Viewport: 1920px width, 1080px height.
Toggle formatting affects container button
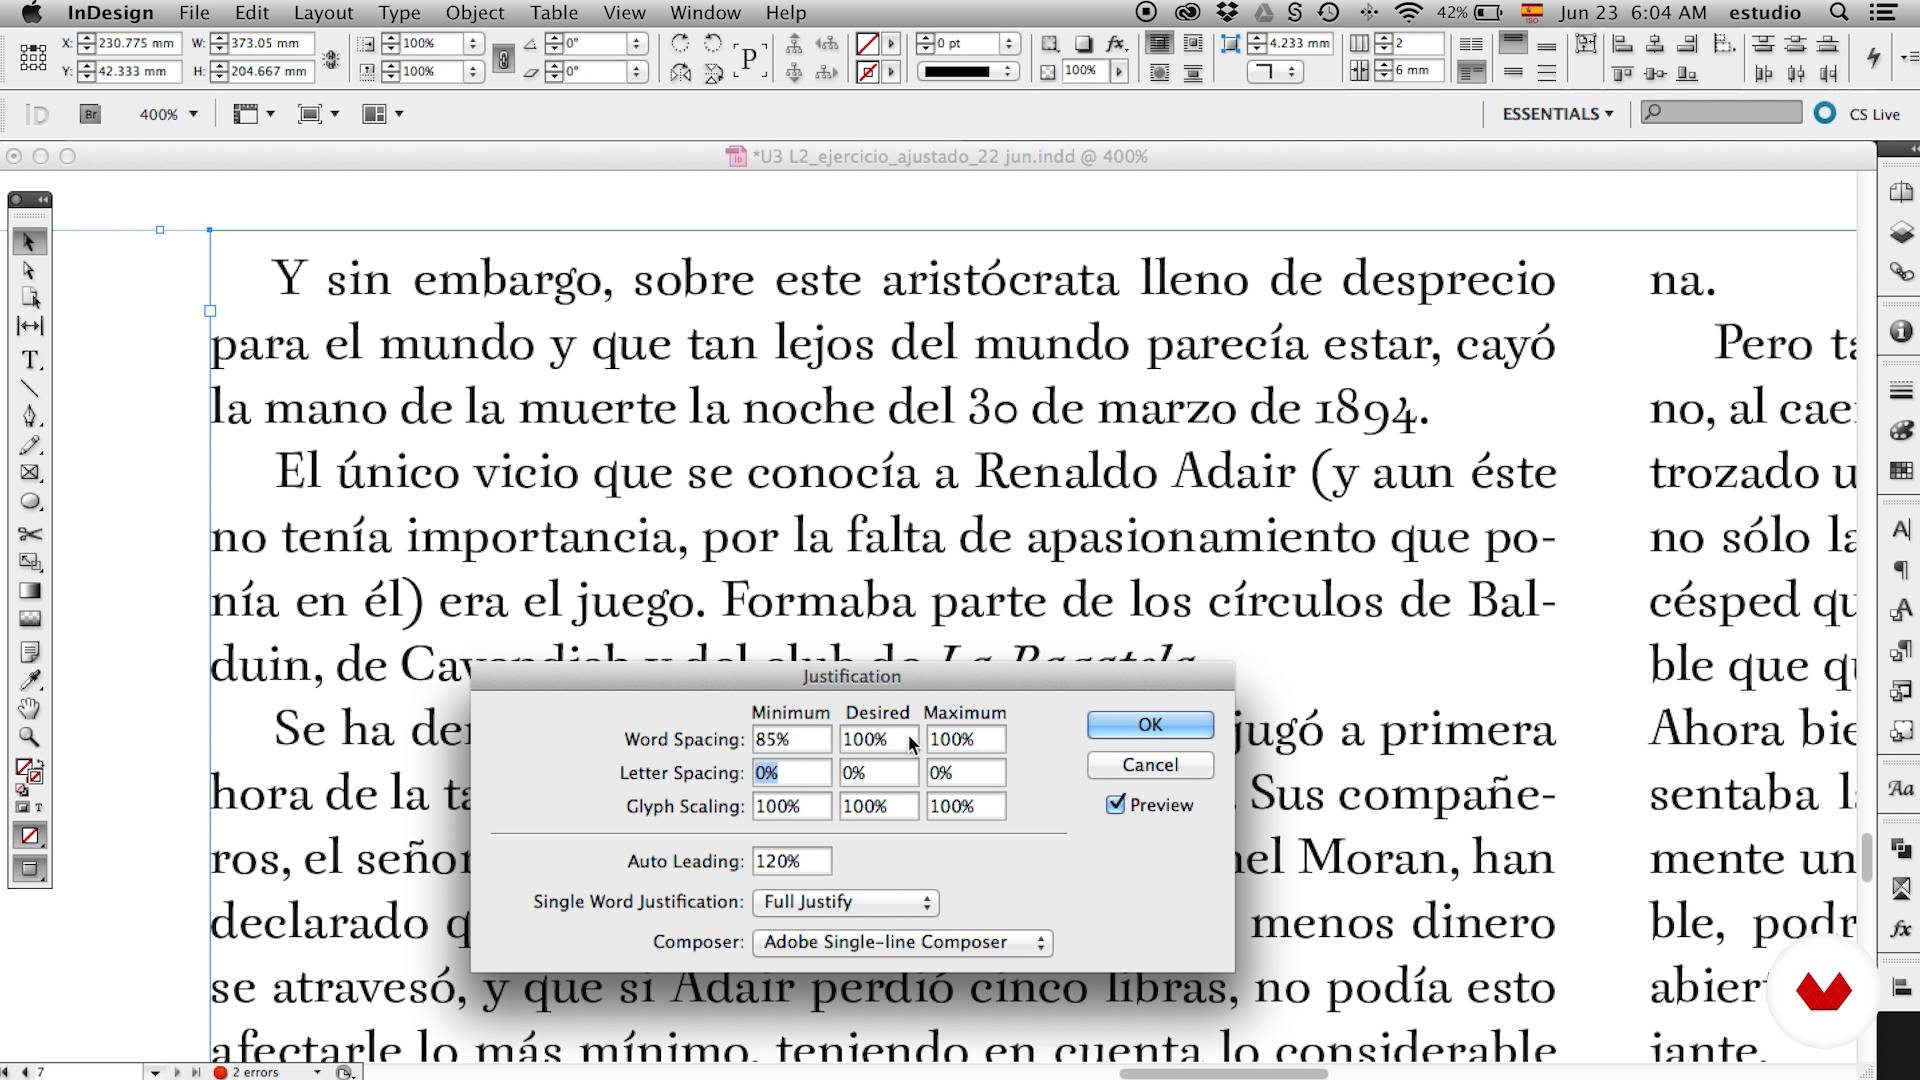coord(22,807)
